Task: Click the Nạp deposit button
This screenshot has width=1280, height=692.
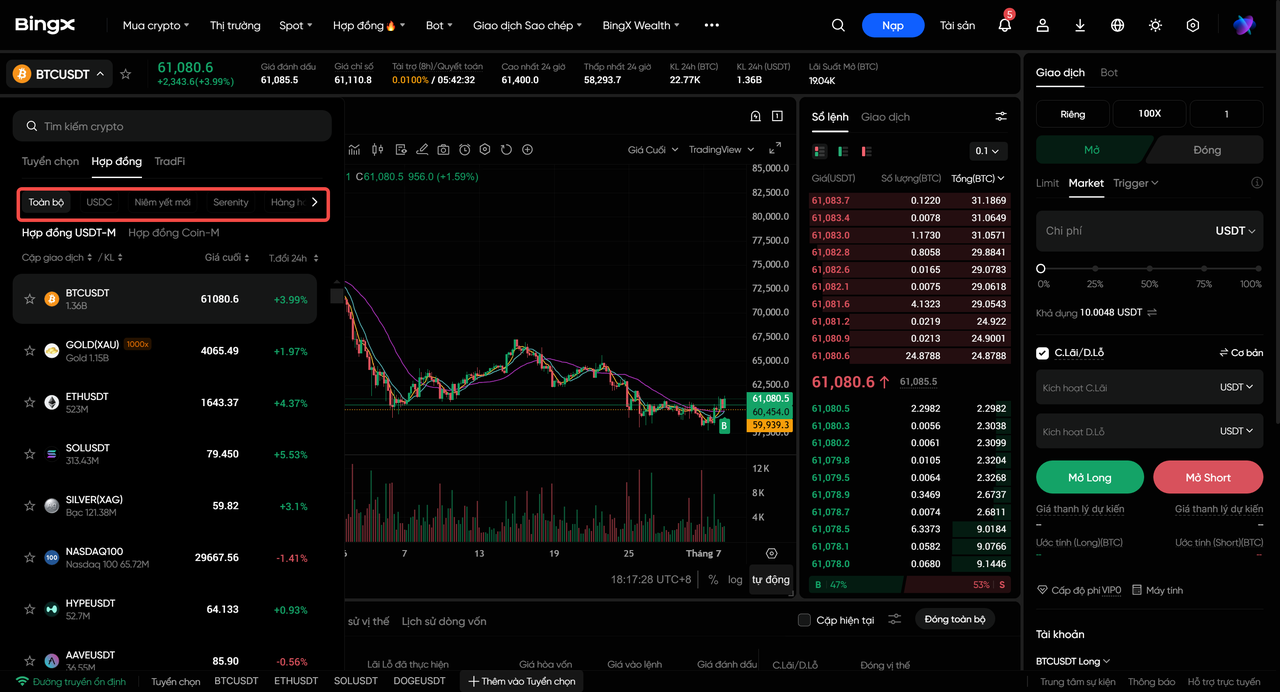Action: (893, 25)
